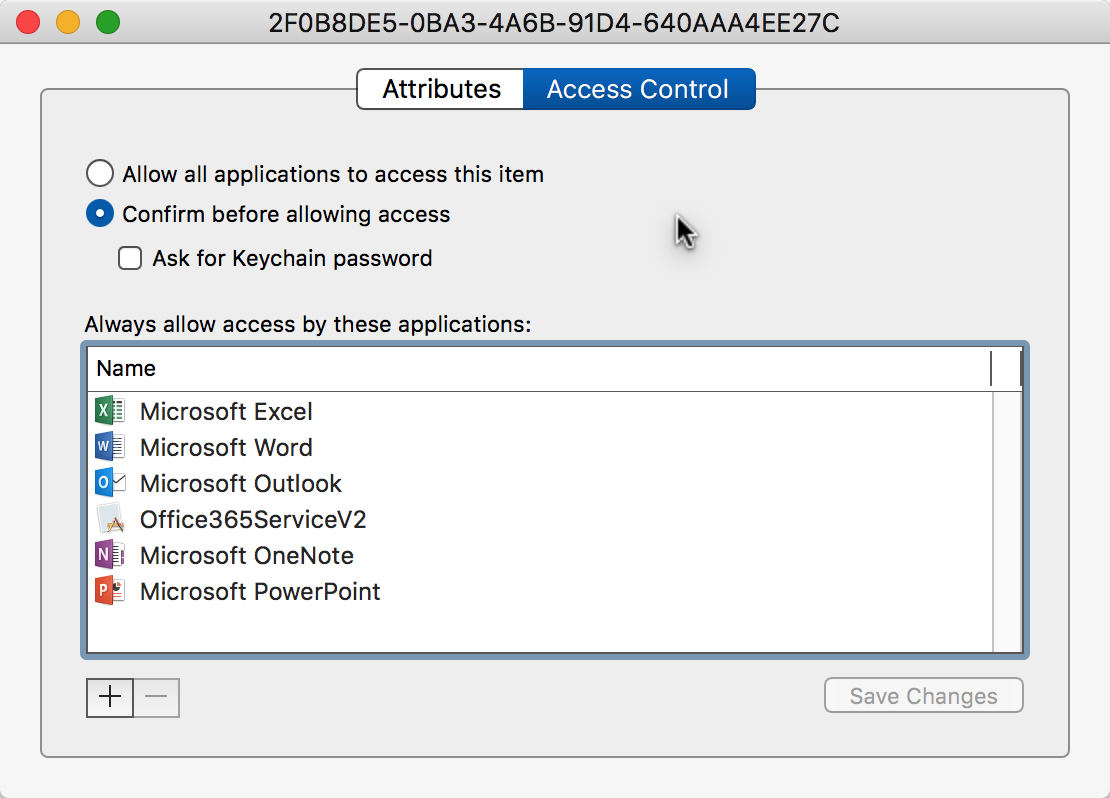Select Allow all applications radio button
Image resolution: width=1110 pixels, height=798 pixels.
[100, 174]
